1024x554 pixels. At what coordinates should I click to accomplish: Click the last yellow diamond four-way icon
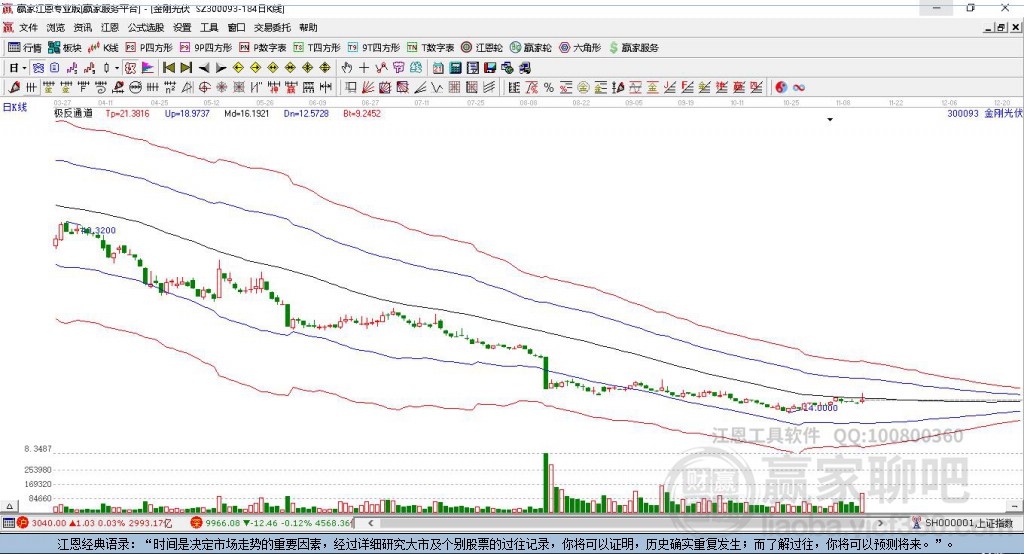(325, 68)
